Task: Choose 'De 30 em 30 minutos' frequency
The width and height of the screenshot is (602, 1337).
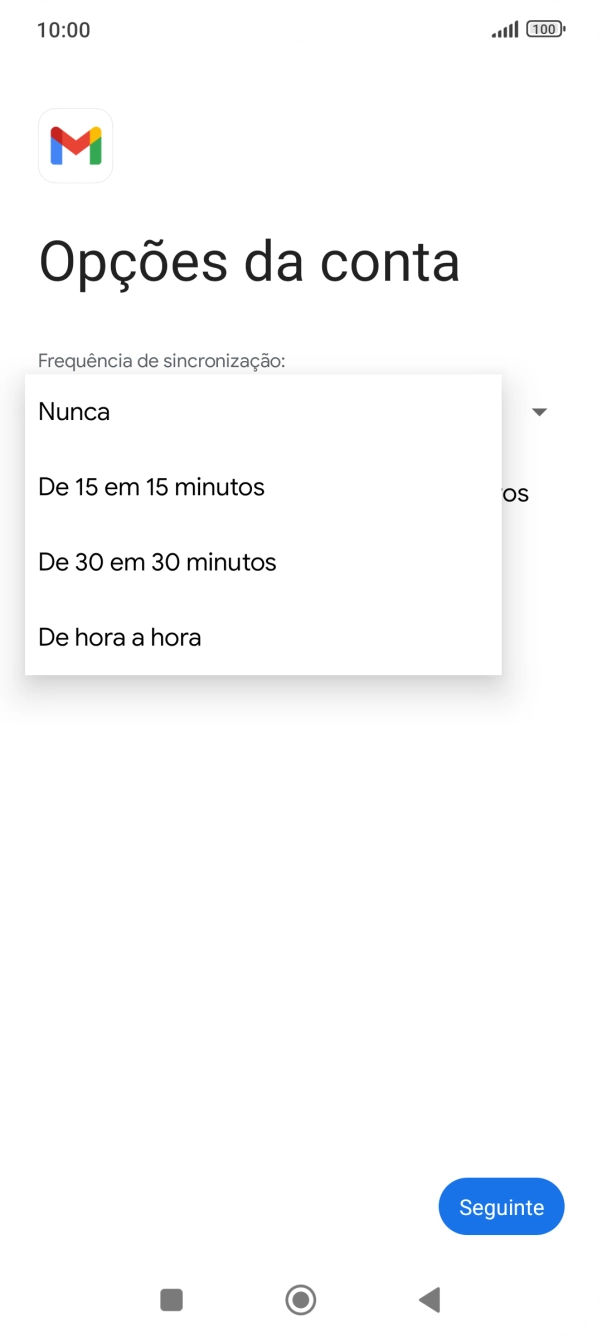Action: (156, 561)
